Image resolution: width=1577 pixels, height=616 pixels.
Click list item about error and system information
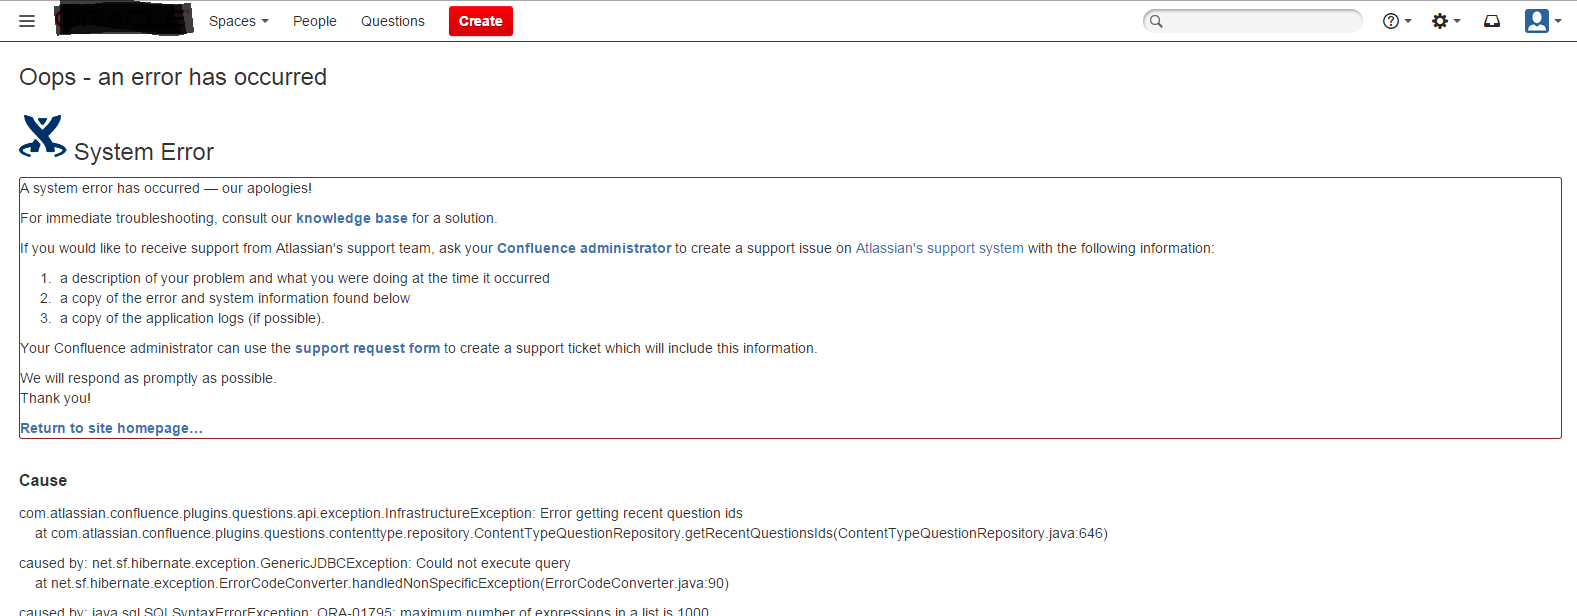(x=235, y=298)
